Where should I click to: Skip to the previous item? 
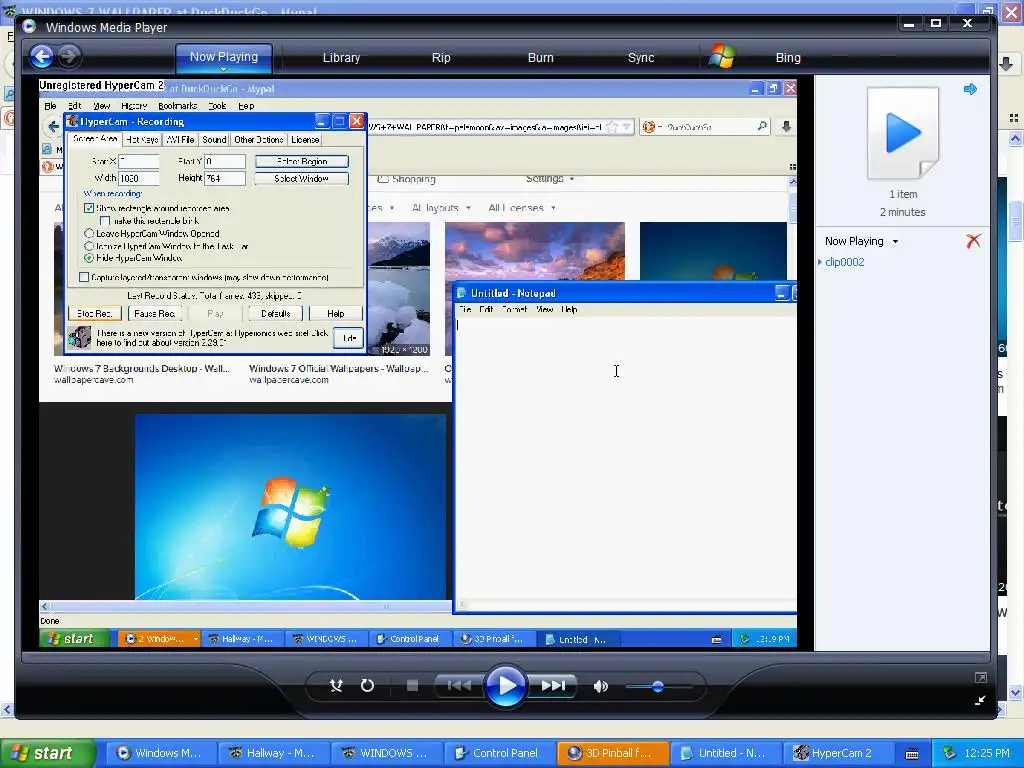[x=458, y=686]
